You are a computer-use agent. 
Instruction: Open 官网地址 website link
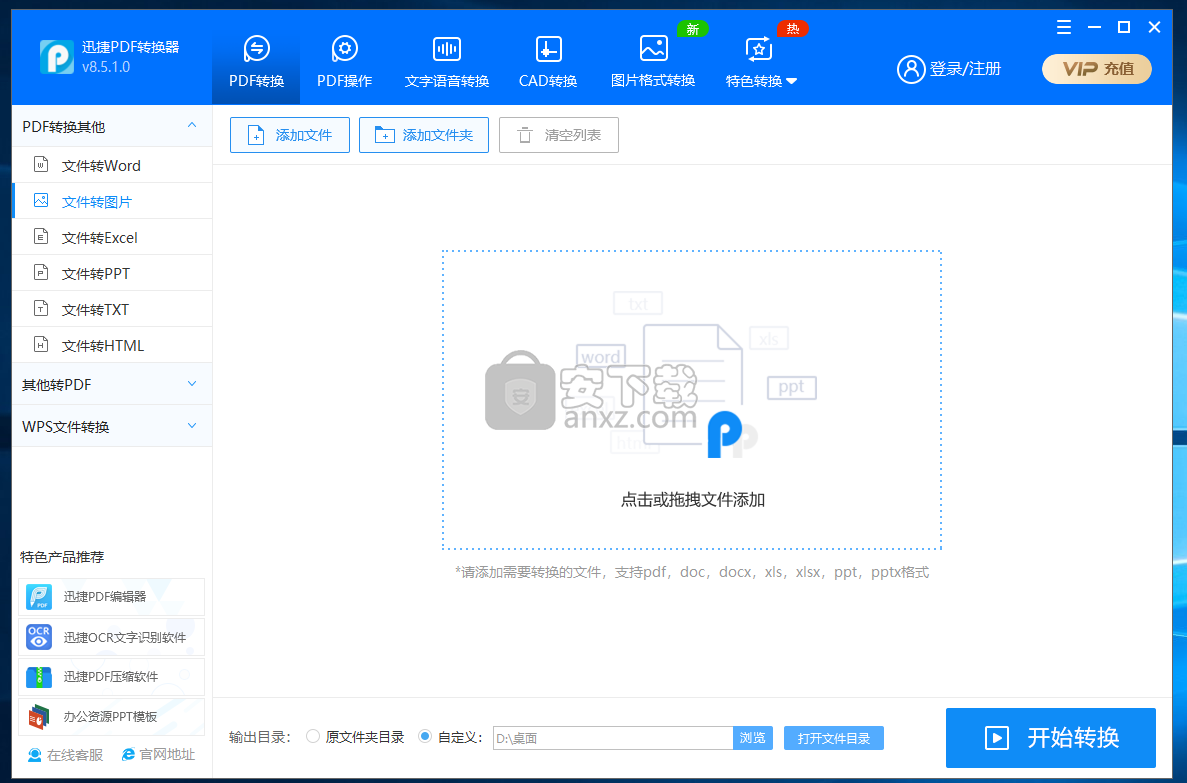(x=158, y=754)
